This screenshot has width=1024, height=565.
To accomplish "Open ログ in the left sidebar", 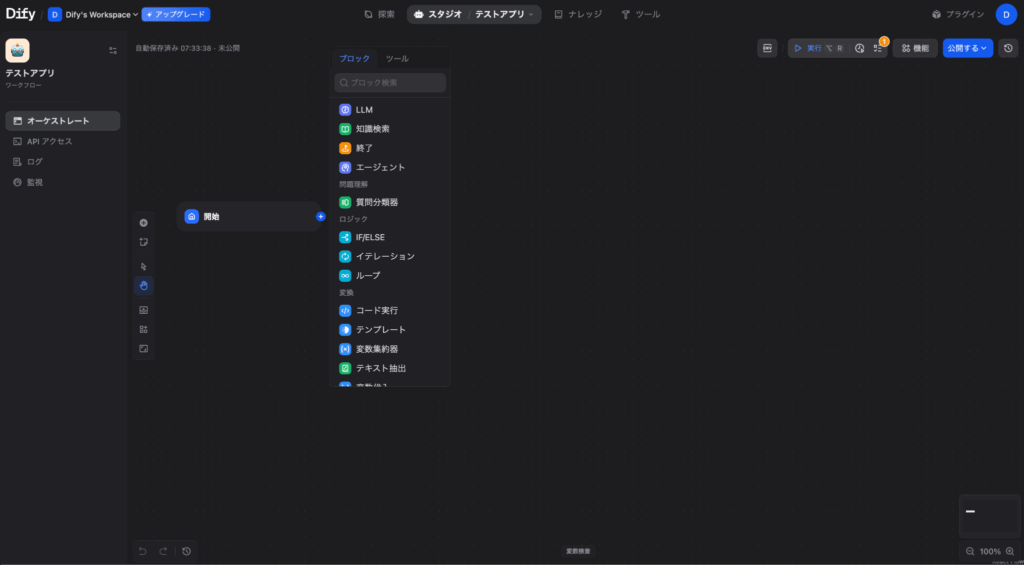I will point(35,161).
